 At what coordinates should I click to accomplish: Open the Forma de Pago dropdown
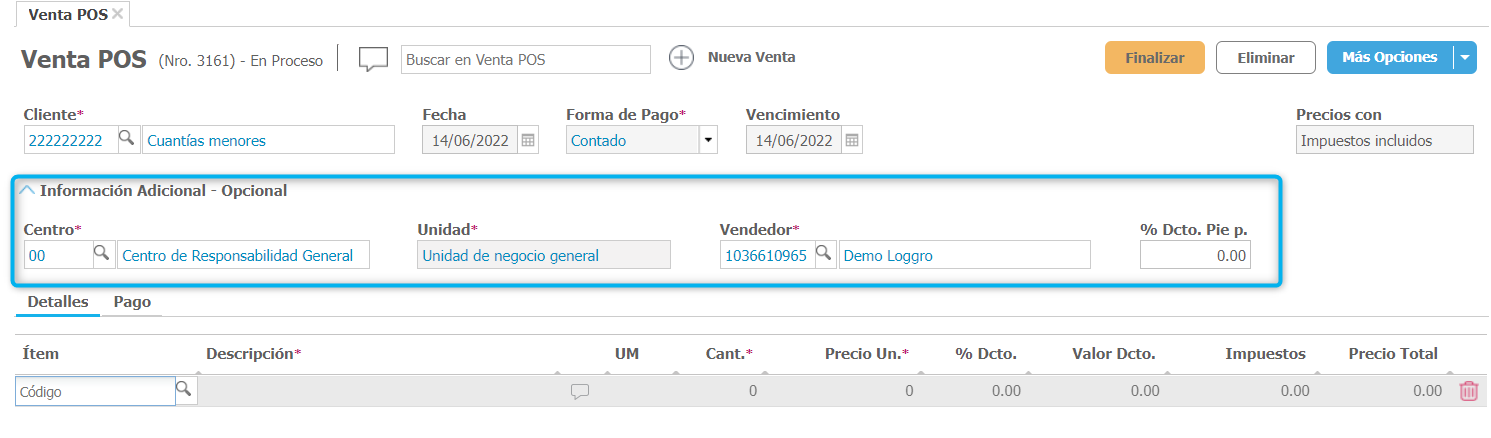click(x=708, y=140)
